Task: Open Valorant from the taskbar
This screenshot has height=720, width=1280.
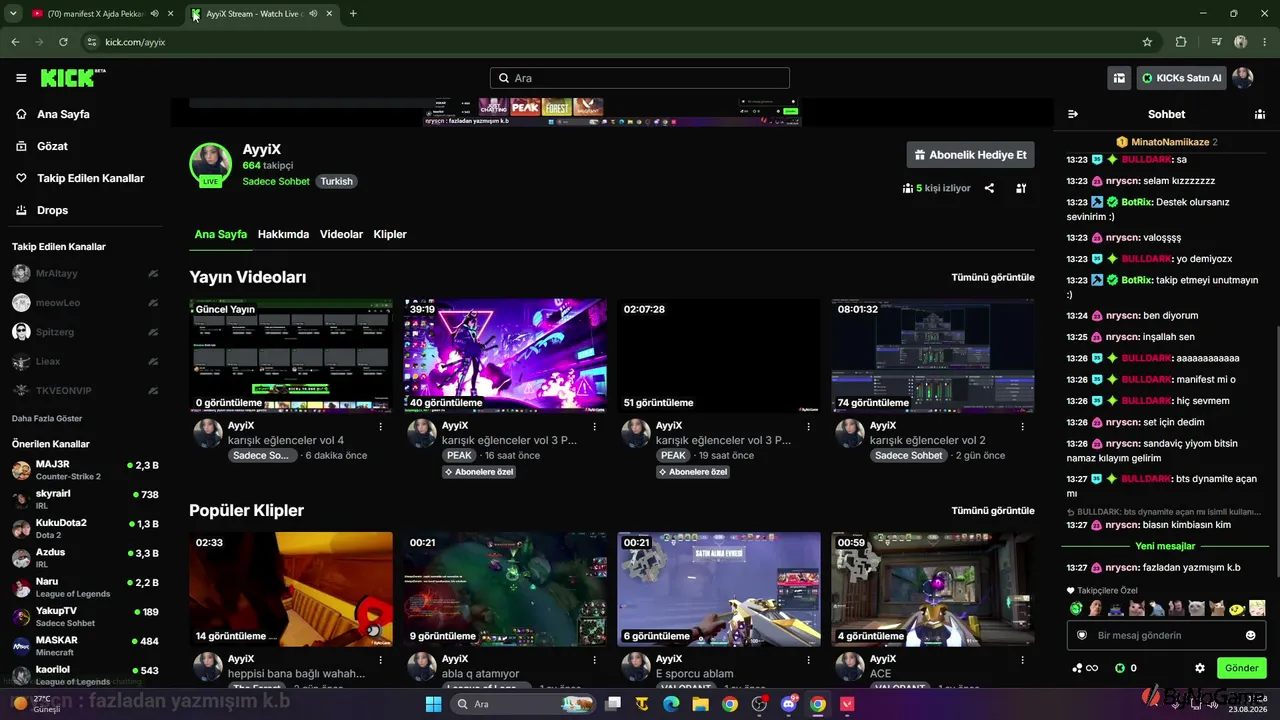Action: click(848, 704)
